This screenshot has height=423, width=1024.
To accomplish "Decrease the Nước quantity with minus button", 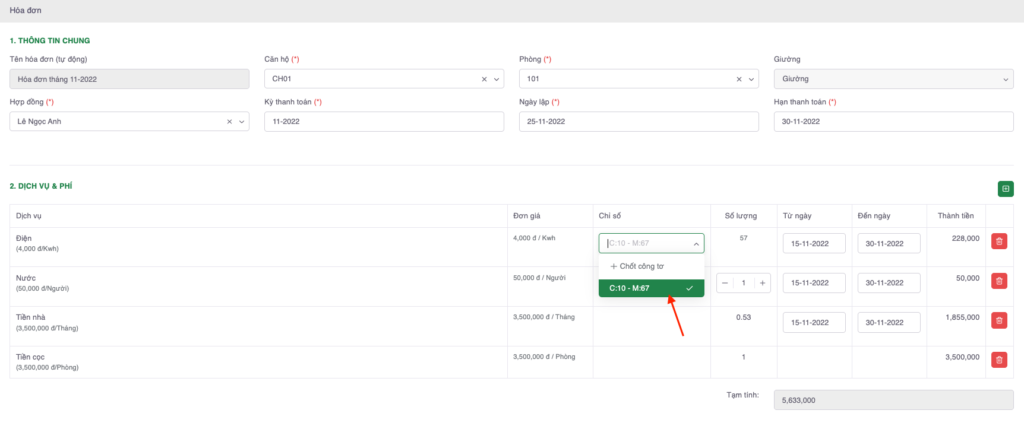I will 724,283.
